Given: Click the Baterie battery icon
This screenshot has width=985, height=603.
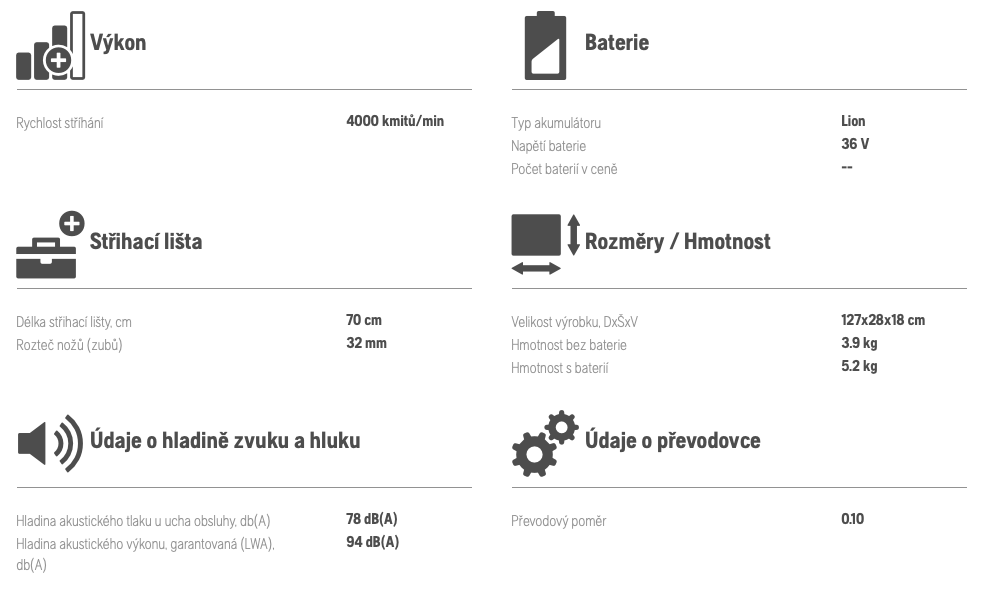Looking at the screenshot, I should pos(545,45).
